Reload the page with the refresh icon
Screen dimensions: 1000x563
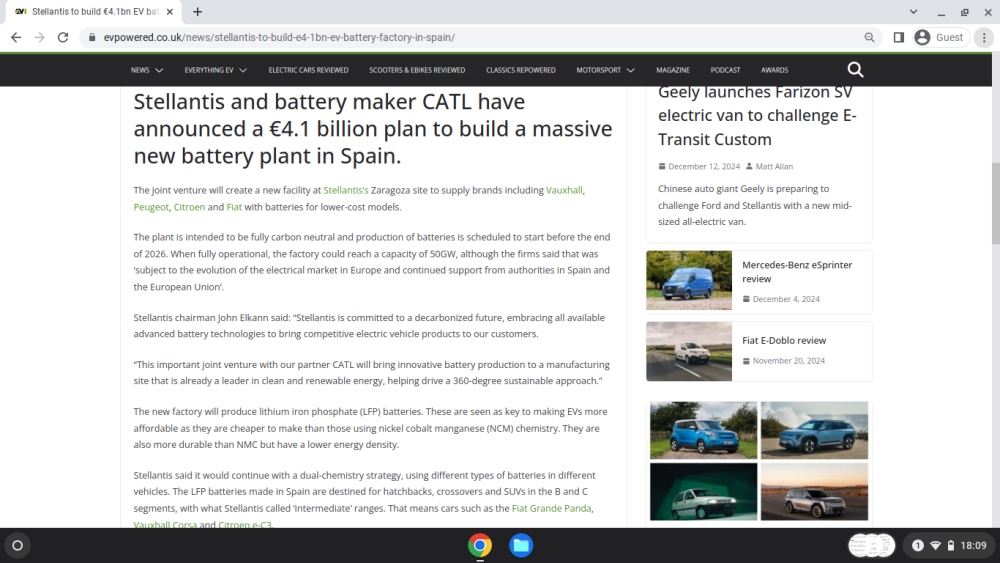[x=62, y=38]
